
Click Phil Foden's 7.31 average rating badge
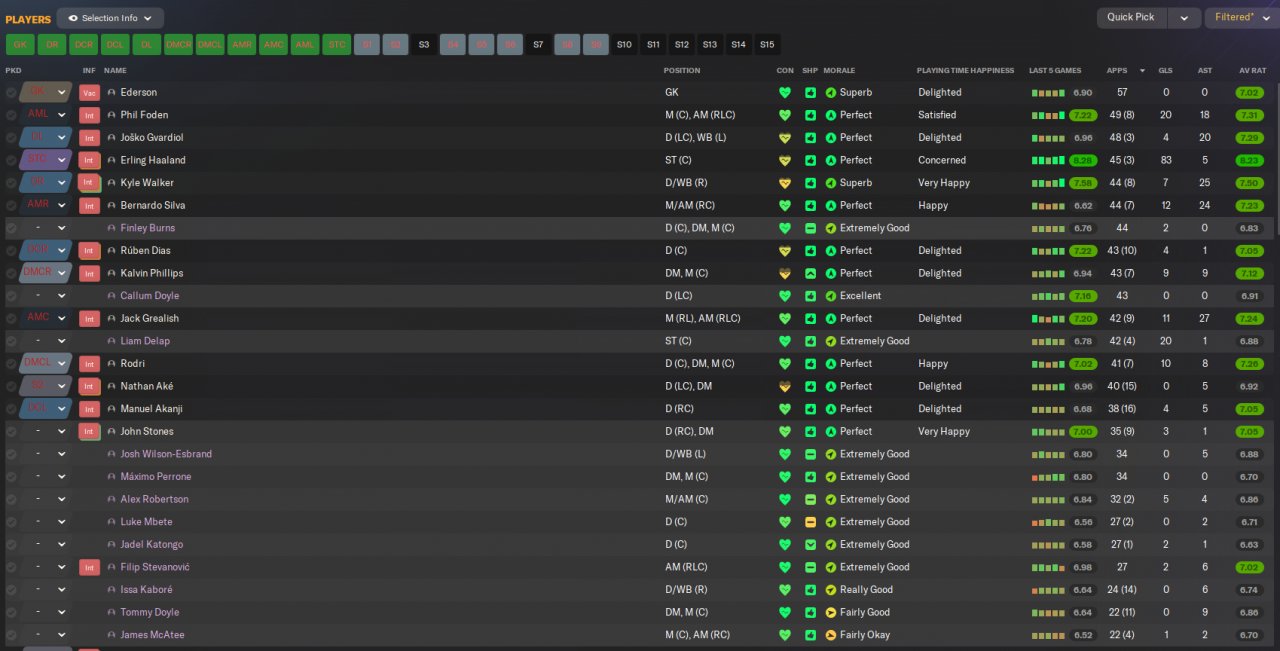click(1249, 115)
